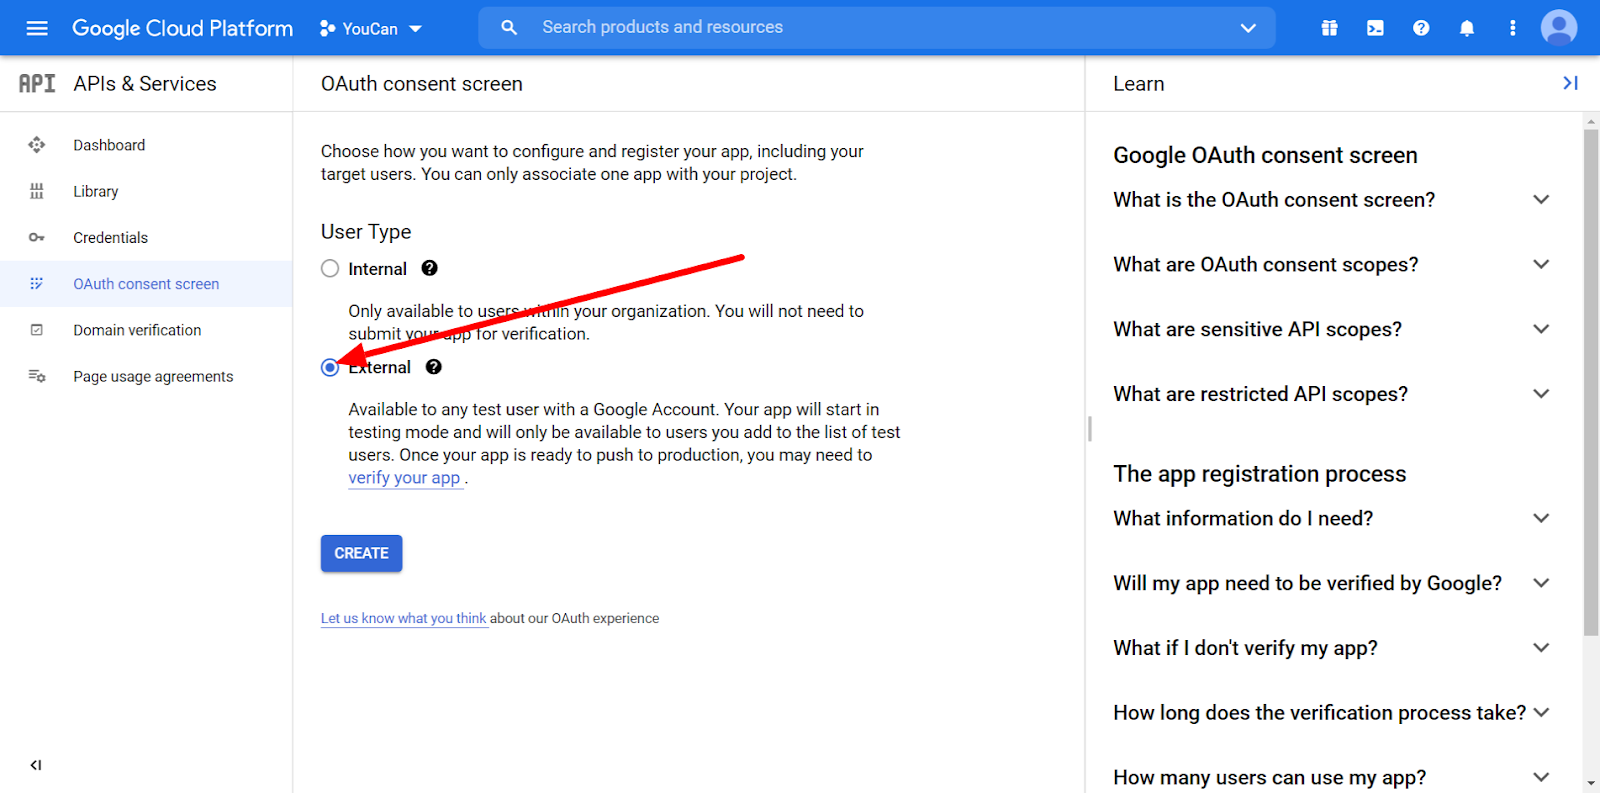Activate Cloud Shell terminal icon
The image size is (1600, 793).
coord(1375,28)
